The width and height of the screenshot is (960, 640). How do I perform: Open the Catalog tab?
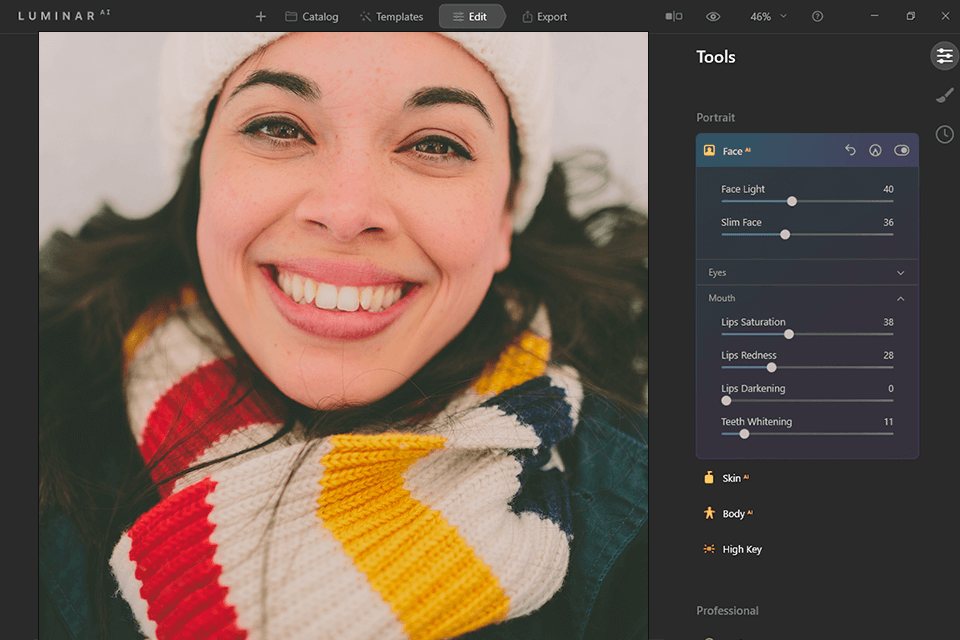coord(312,17)
